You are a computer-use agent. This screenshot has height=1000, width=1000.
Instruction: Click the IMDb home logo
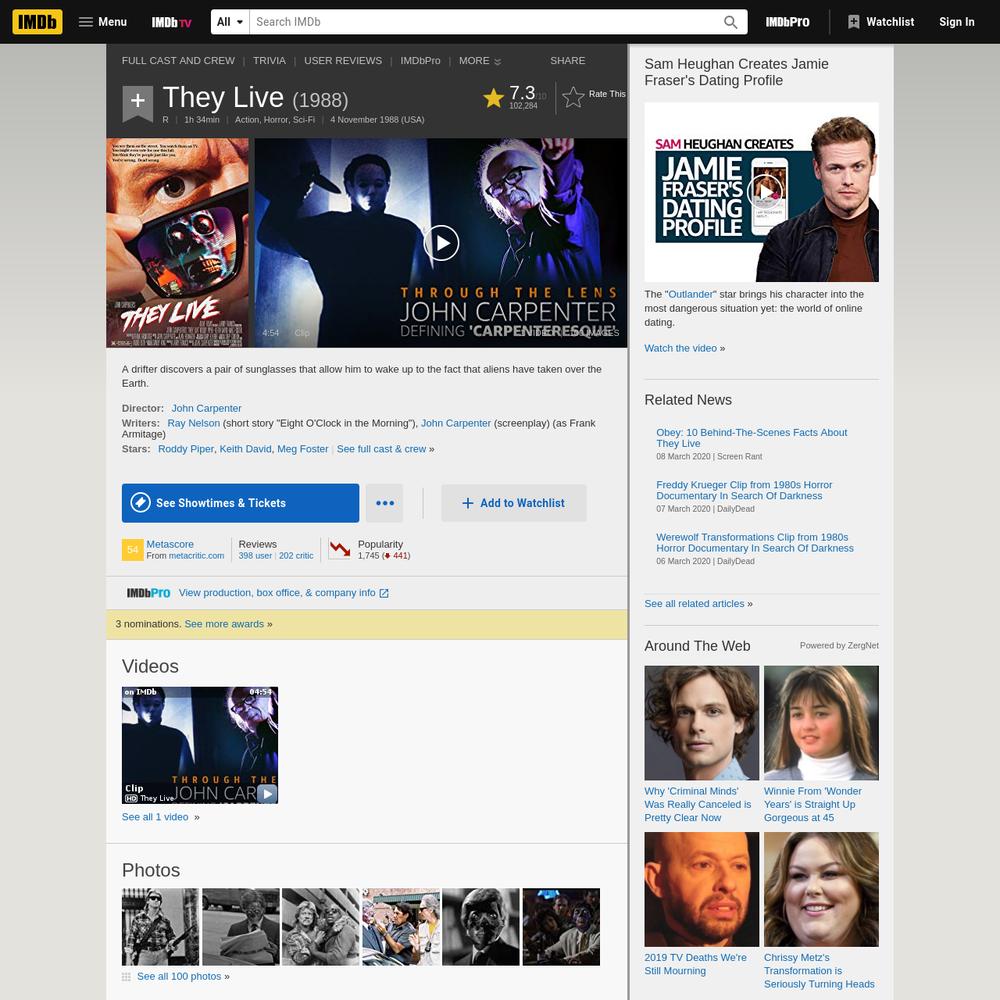click(37, 22)
